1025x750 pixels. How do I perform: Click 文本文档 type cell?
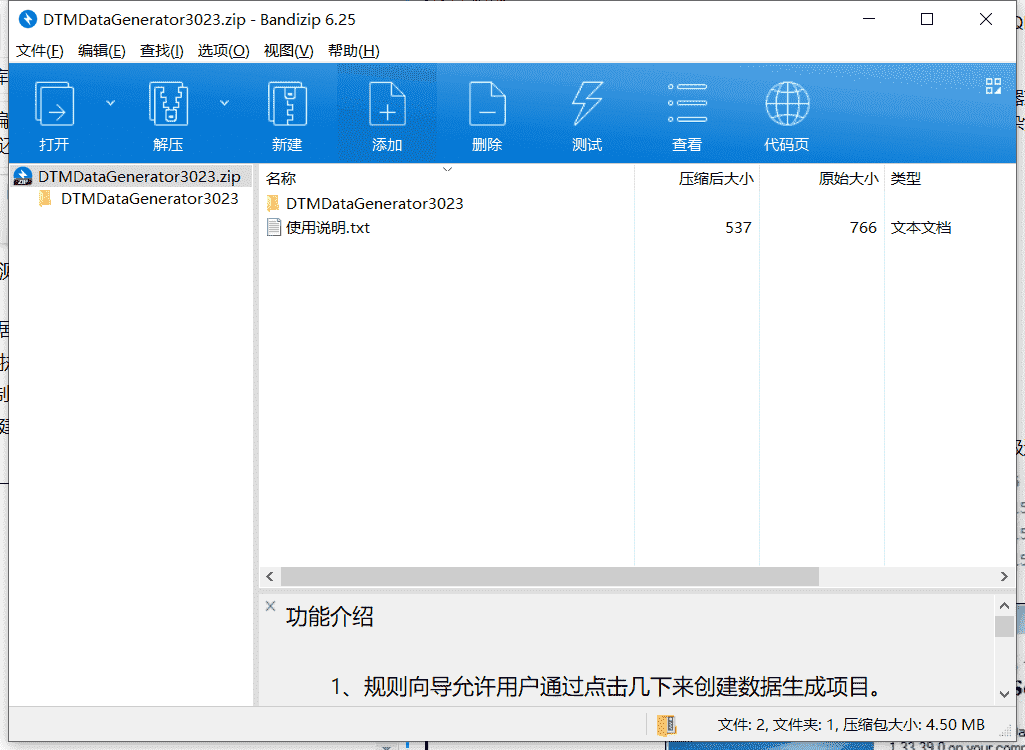(x=920, y=228)
